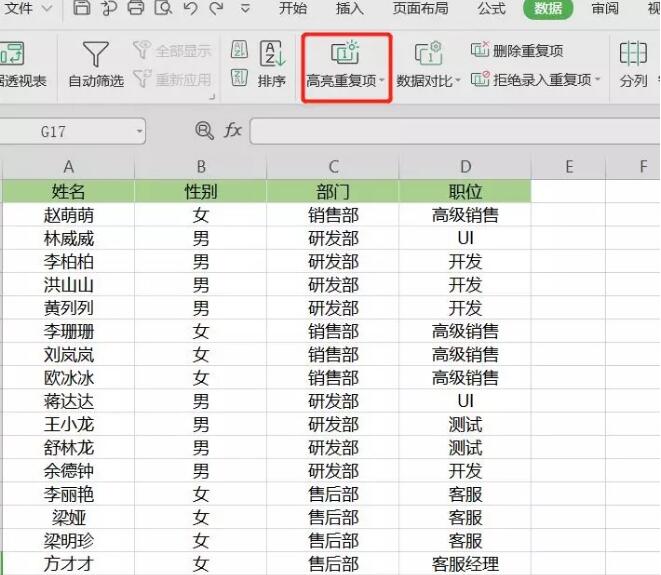This screenshot has height=575, width=661.
Task: Switch to the 公式 tab
Action: pos(492,8)
